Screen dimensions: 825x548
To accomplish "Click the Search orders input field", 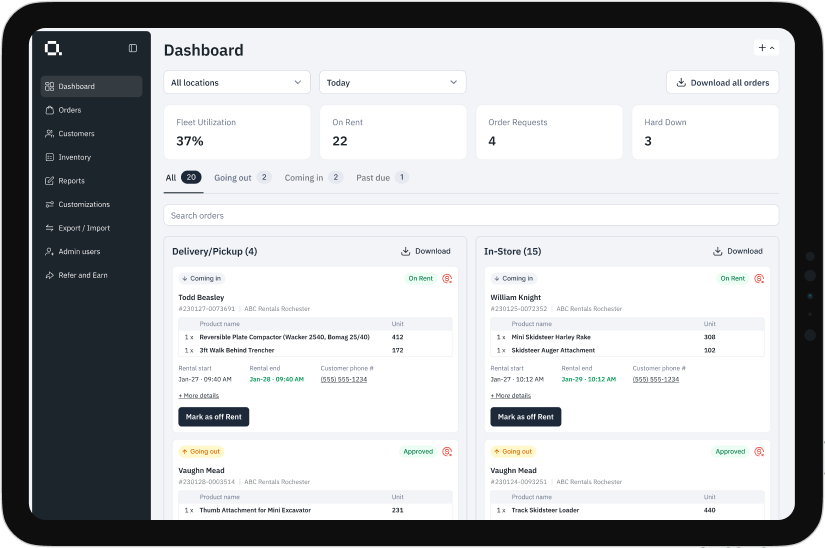I will 470,215.
